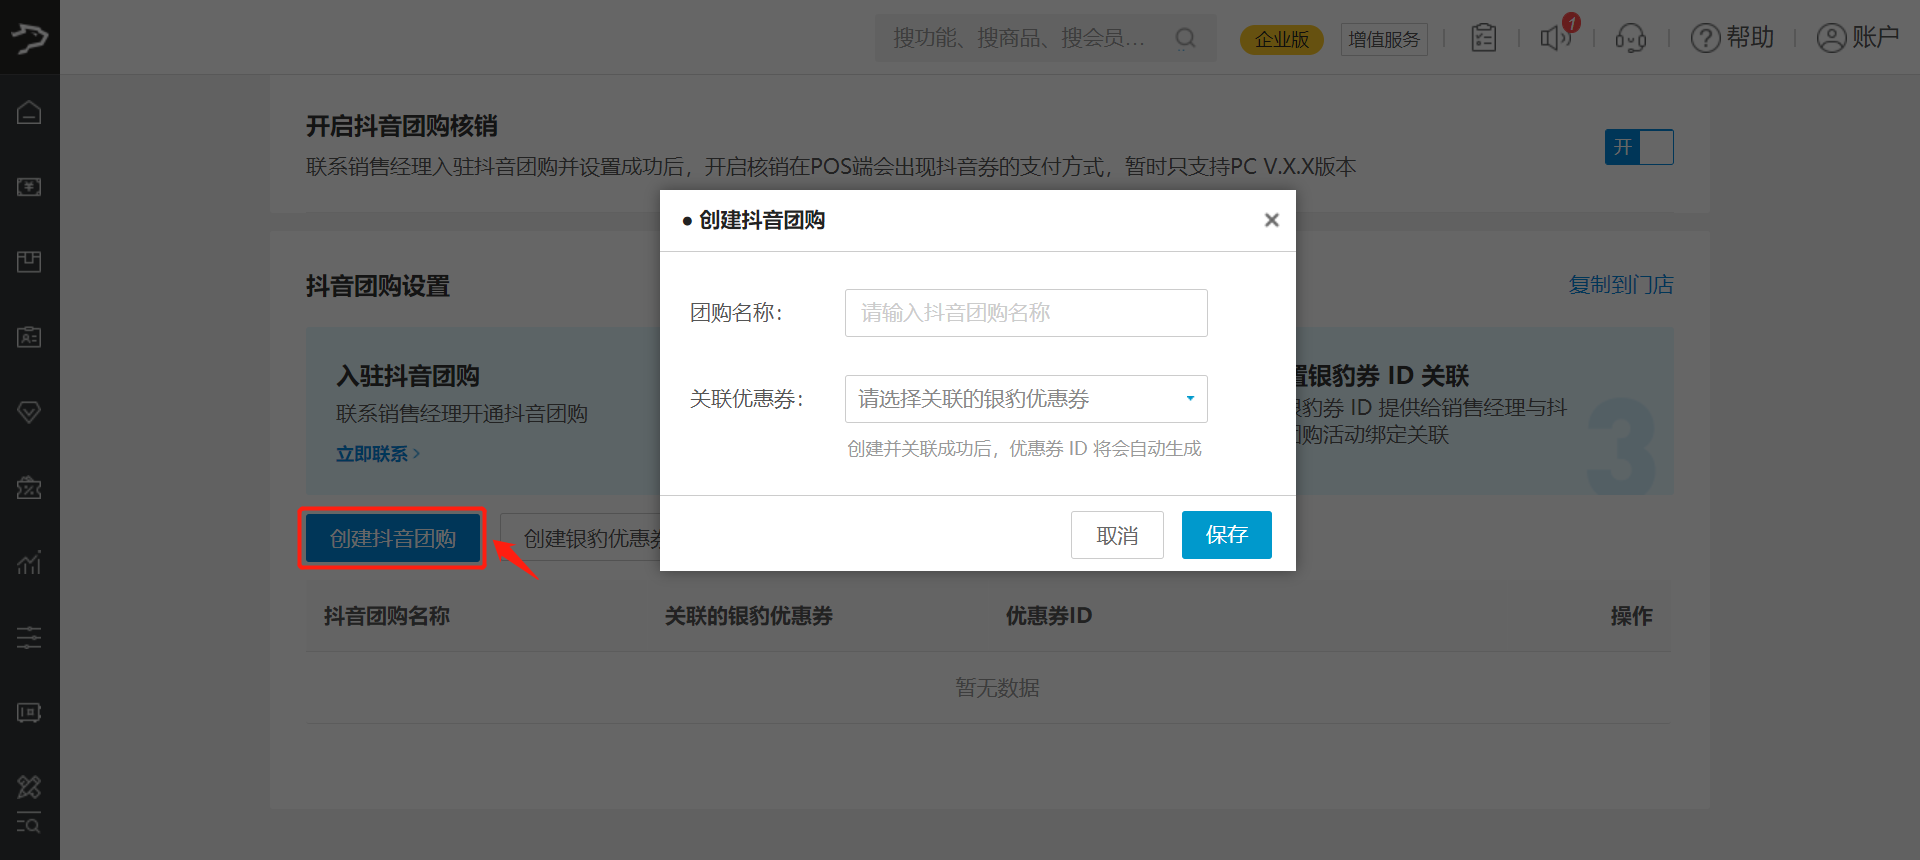Open 账户 account menu

tap(1858, 38)
